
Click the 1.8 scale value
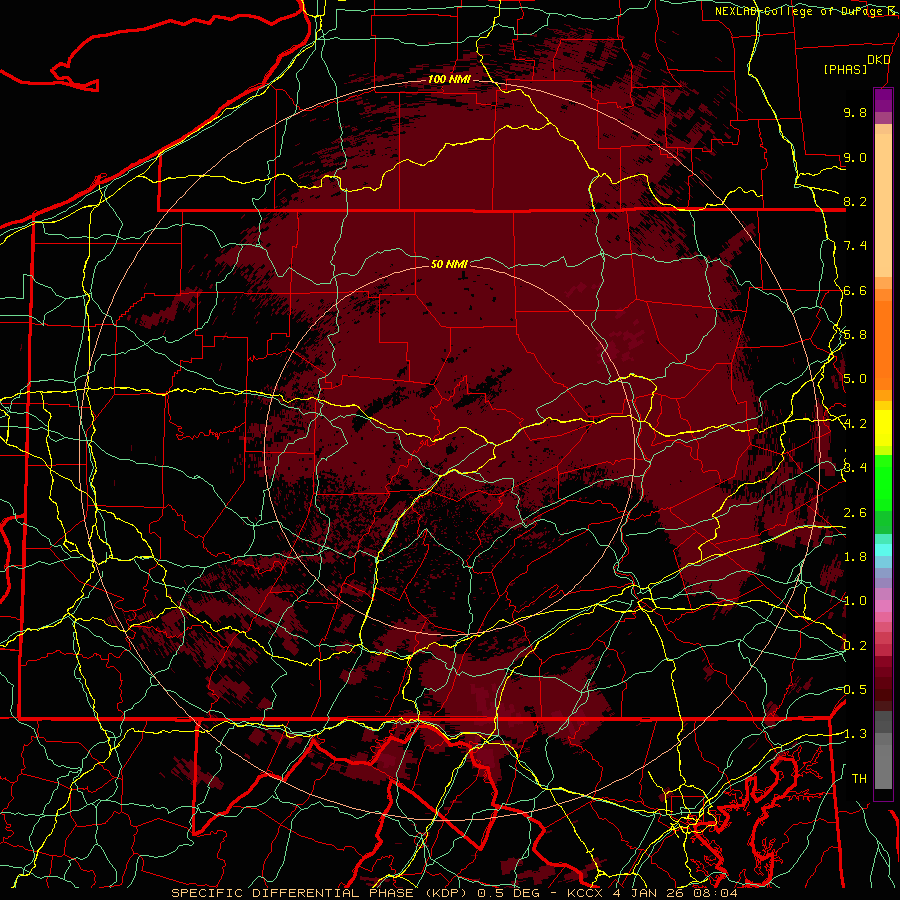tap(855, 556)
